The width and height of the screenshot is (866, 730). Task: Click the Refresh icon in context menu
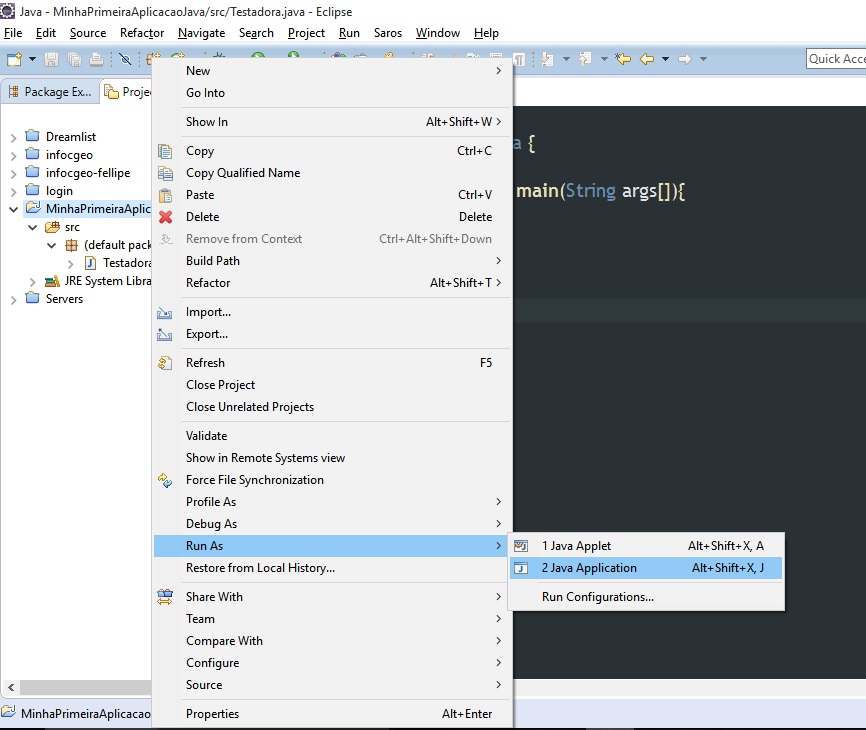165,363
